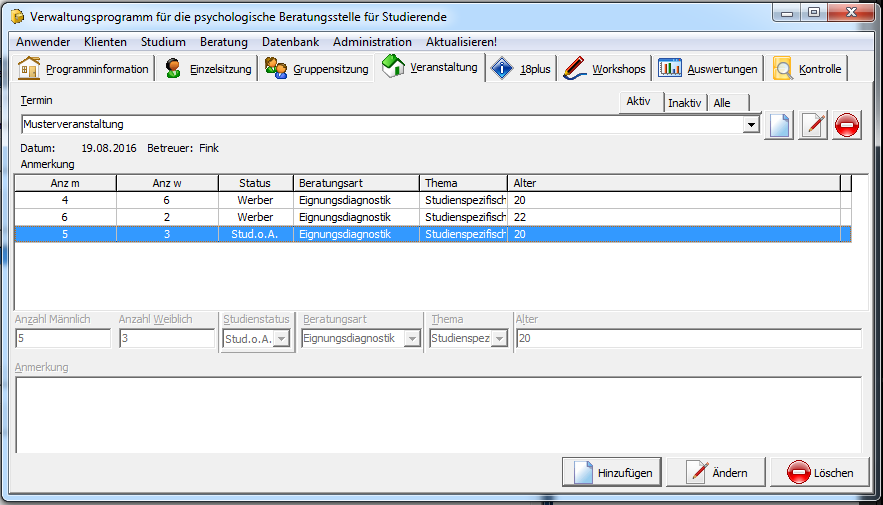Switch to Einzelsitzung tab
Viewport: 883px width, 505px height.
tap(208, 69)
